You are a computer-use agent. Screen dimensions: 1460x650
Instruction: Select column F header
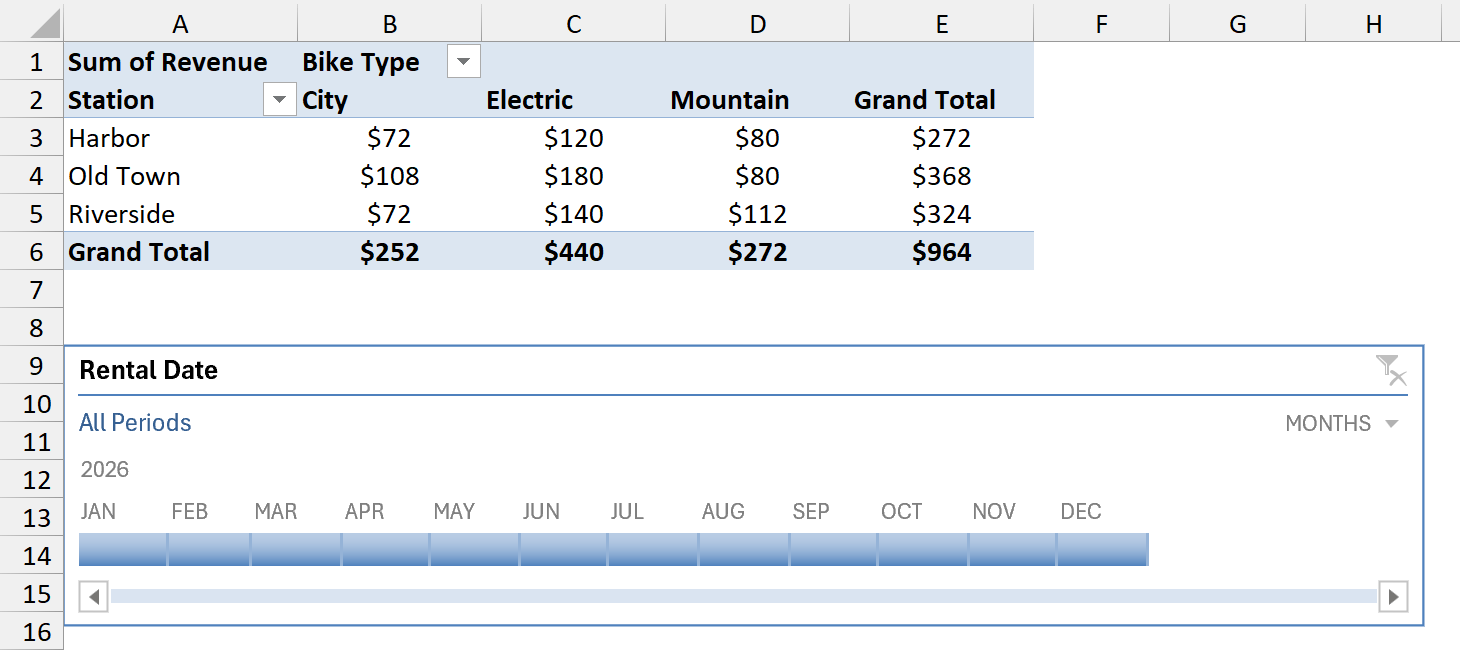click(1101, 24)
